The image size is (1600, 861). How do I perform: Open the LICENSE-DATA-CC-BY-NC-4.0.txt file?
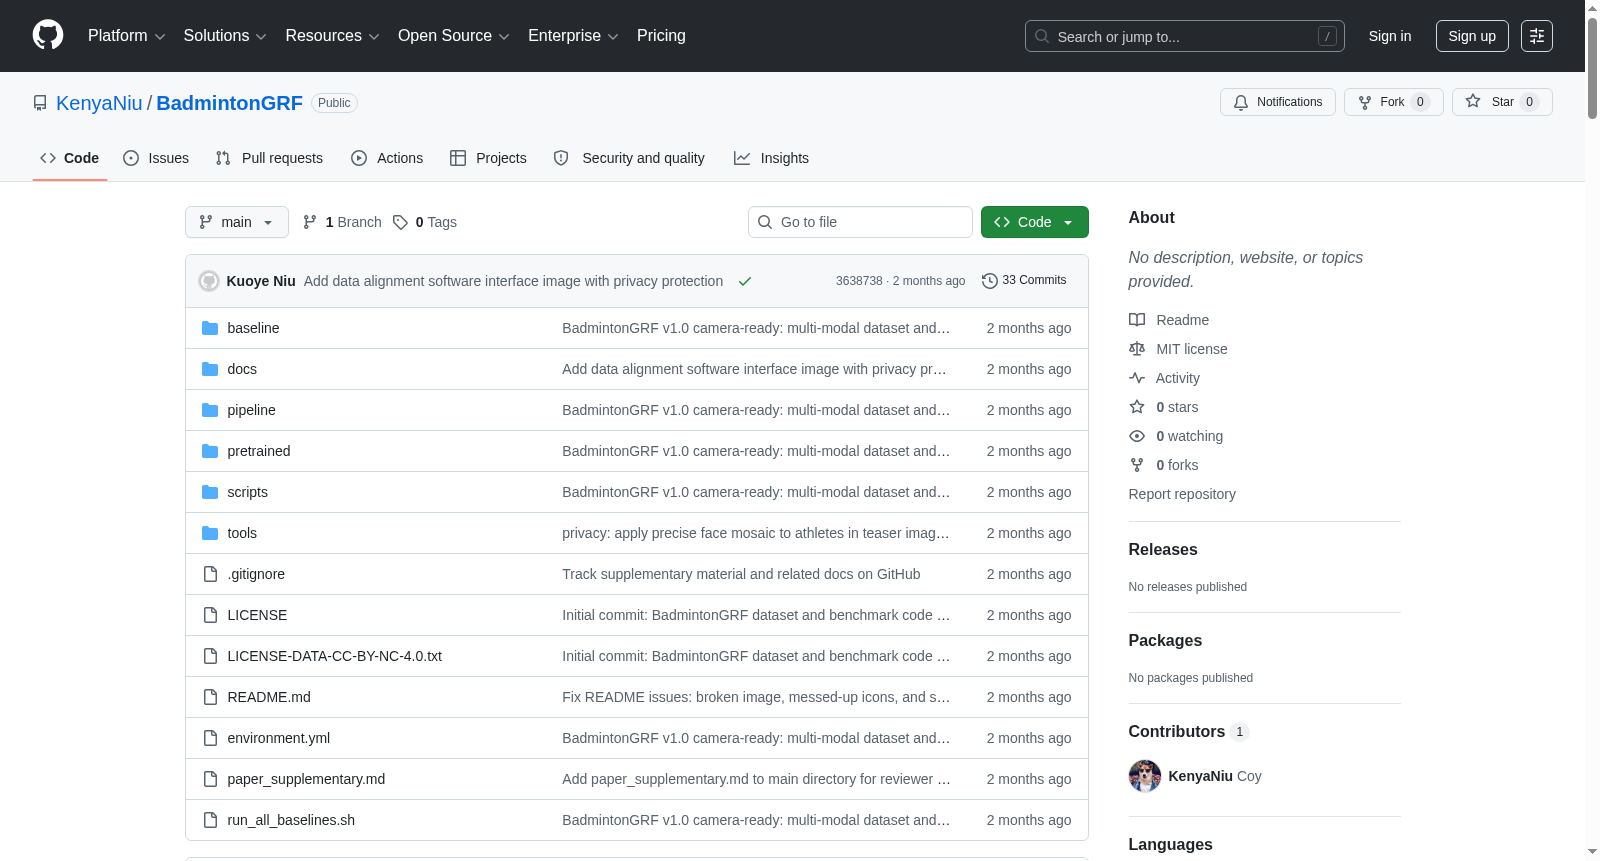[x=334, y=656]
